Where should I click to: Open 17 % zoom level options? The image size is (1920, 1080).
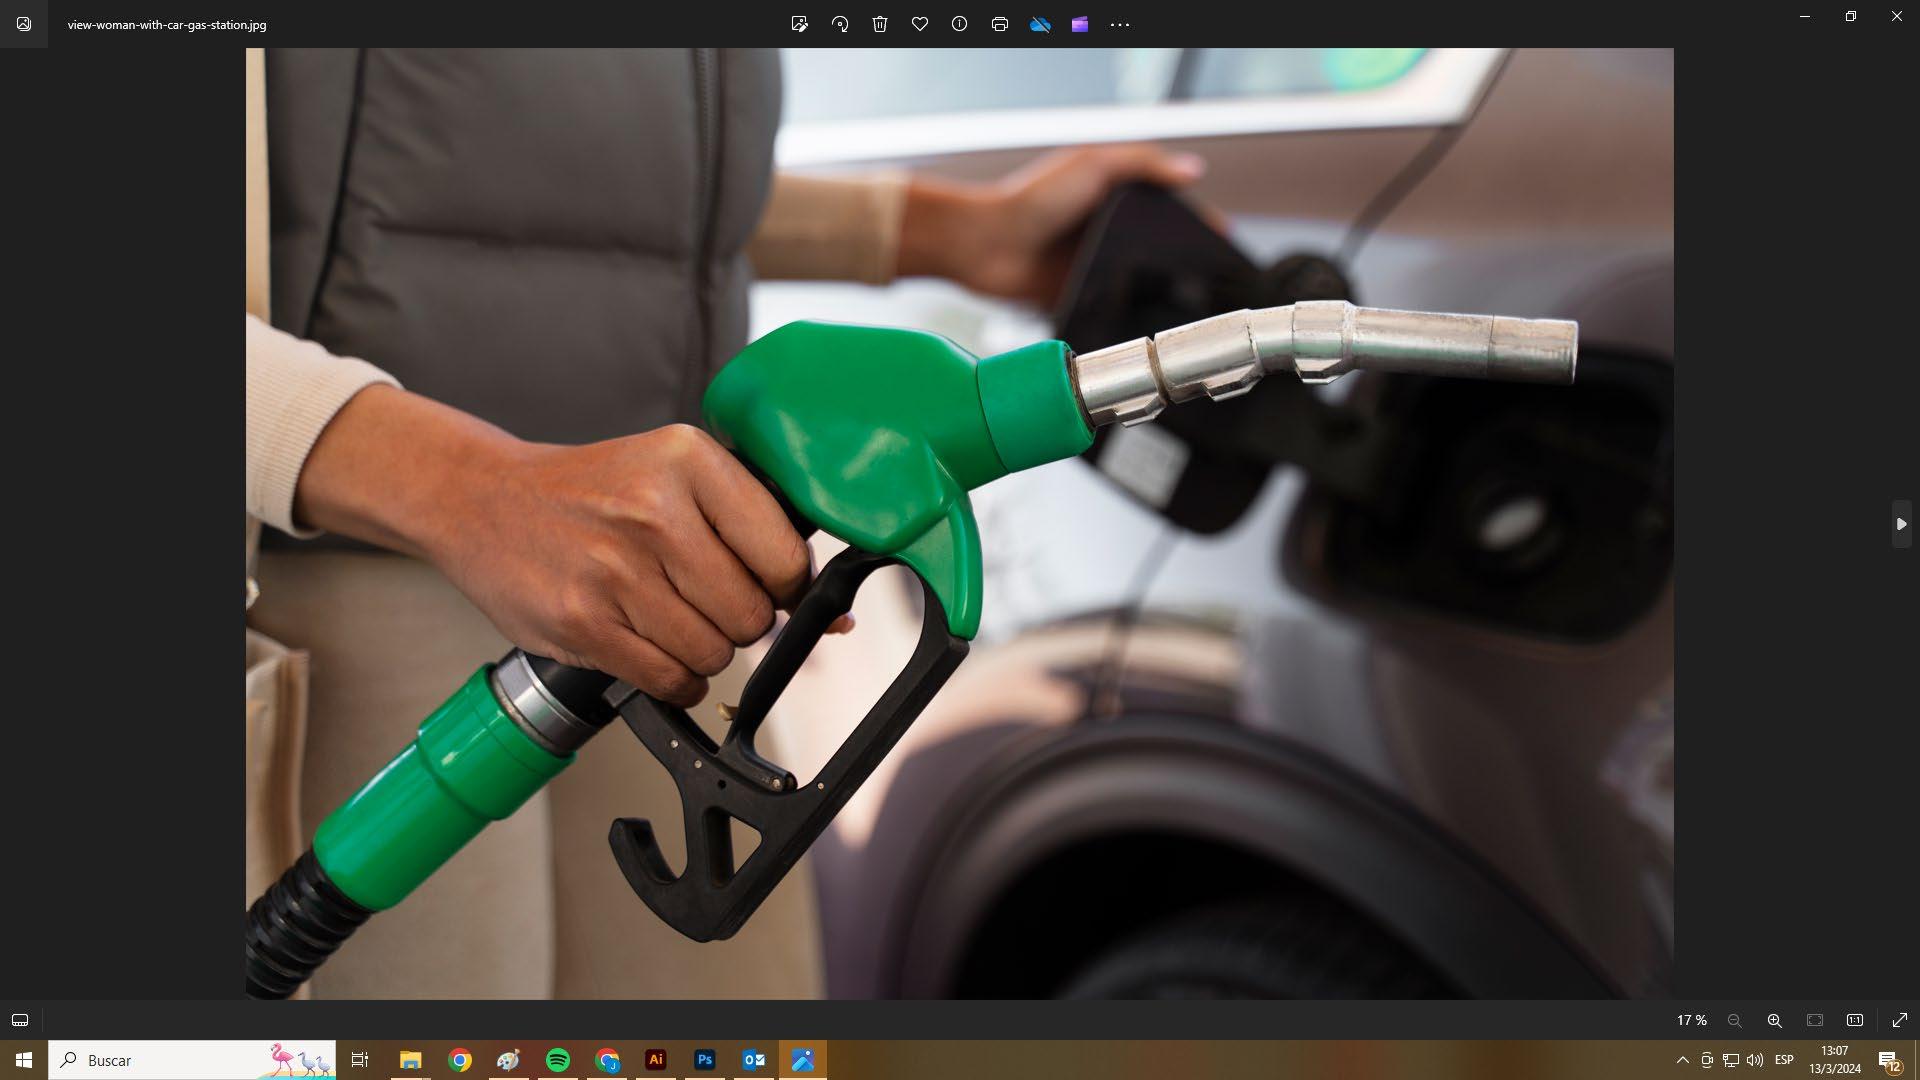pos(1692,1020)
